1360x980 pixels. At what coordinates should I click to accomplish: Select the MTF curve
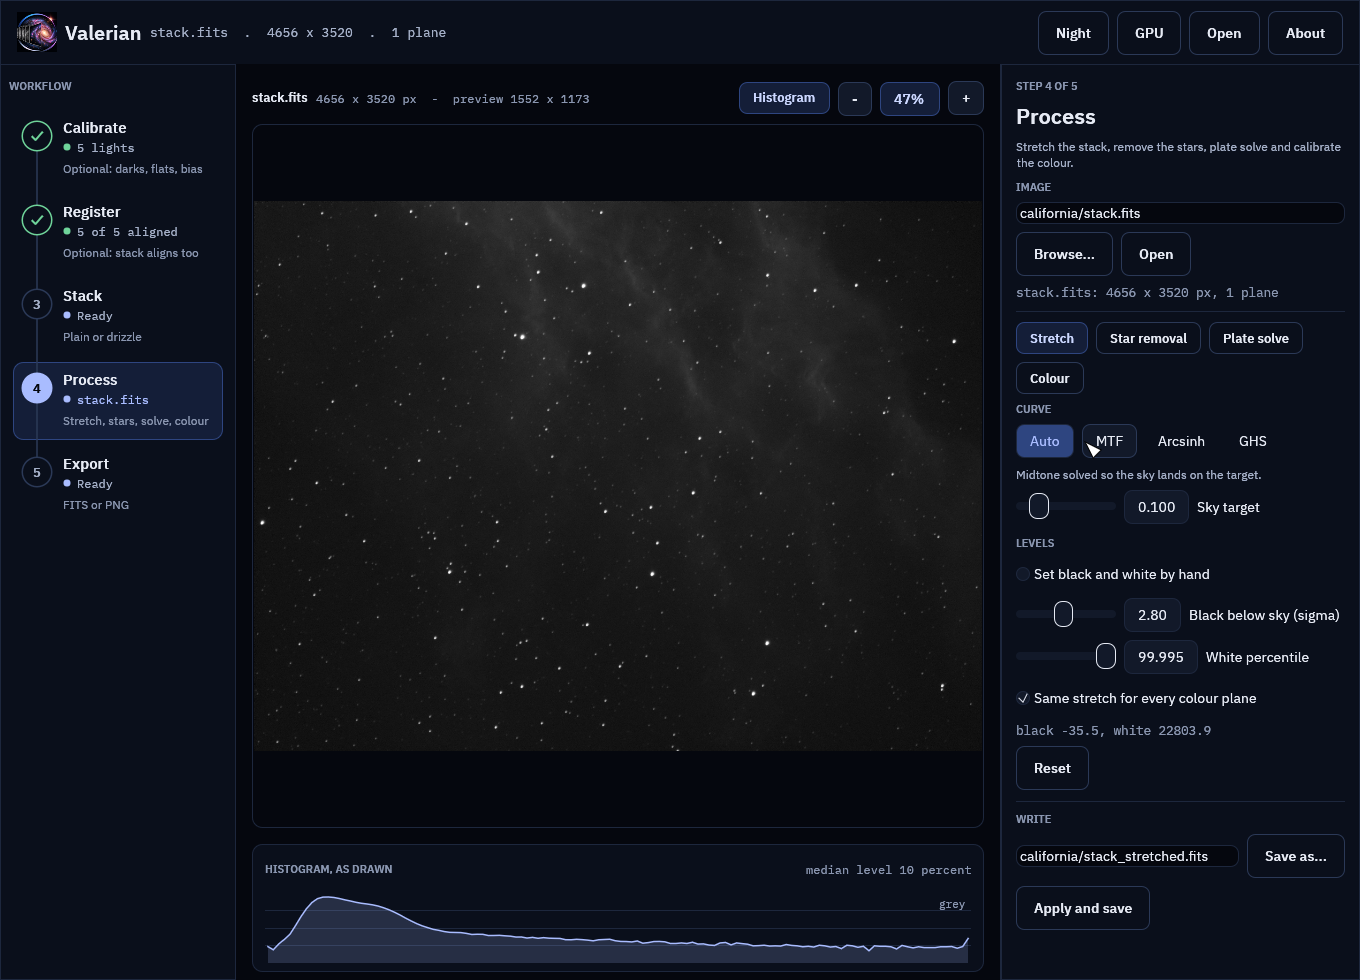[1109, 441]
